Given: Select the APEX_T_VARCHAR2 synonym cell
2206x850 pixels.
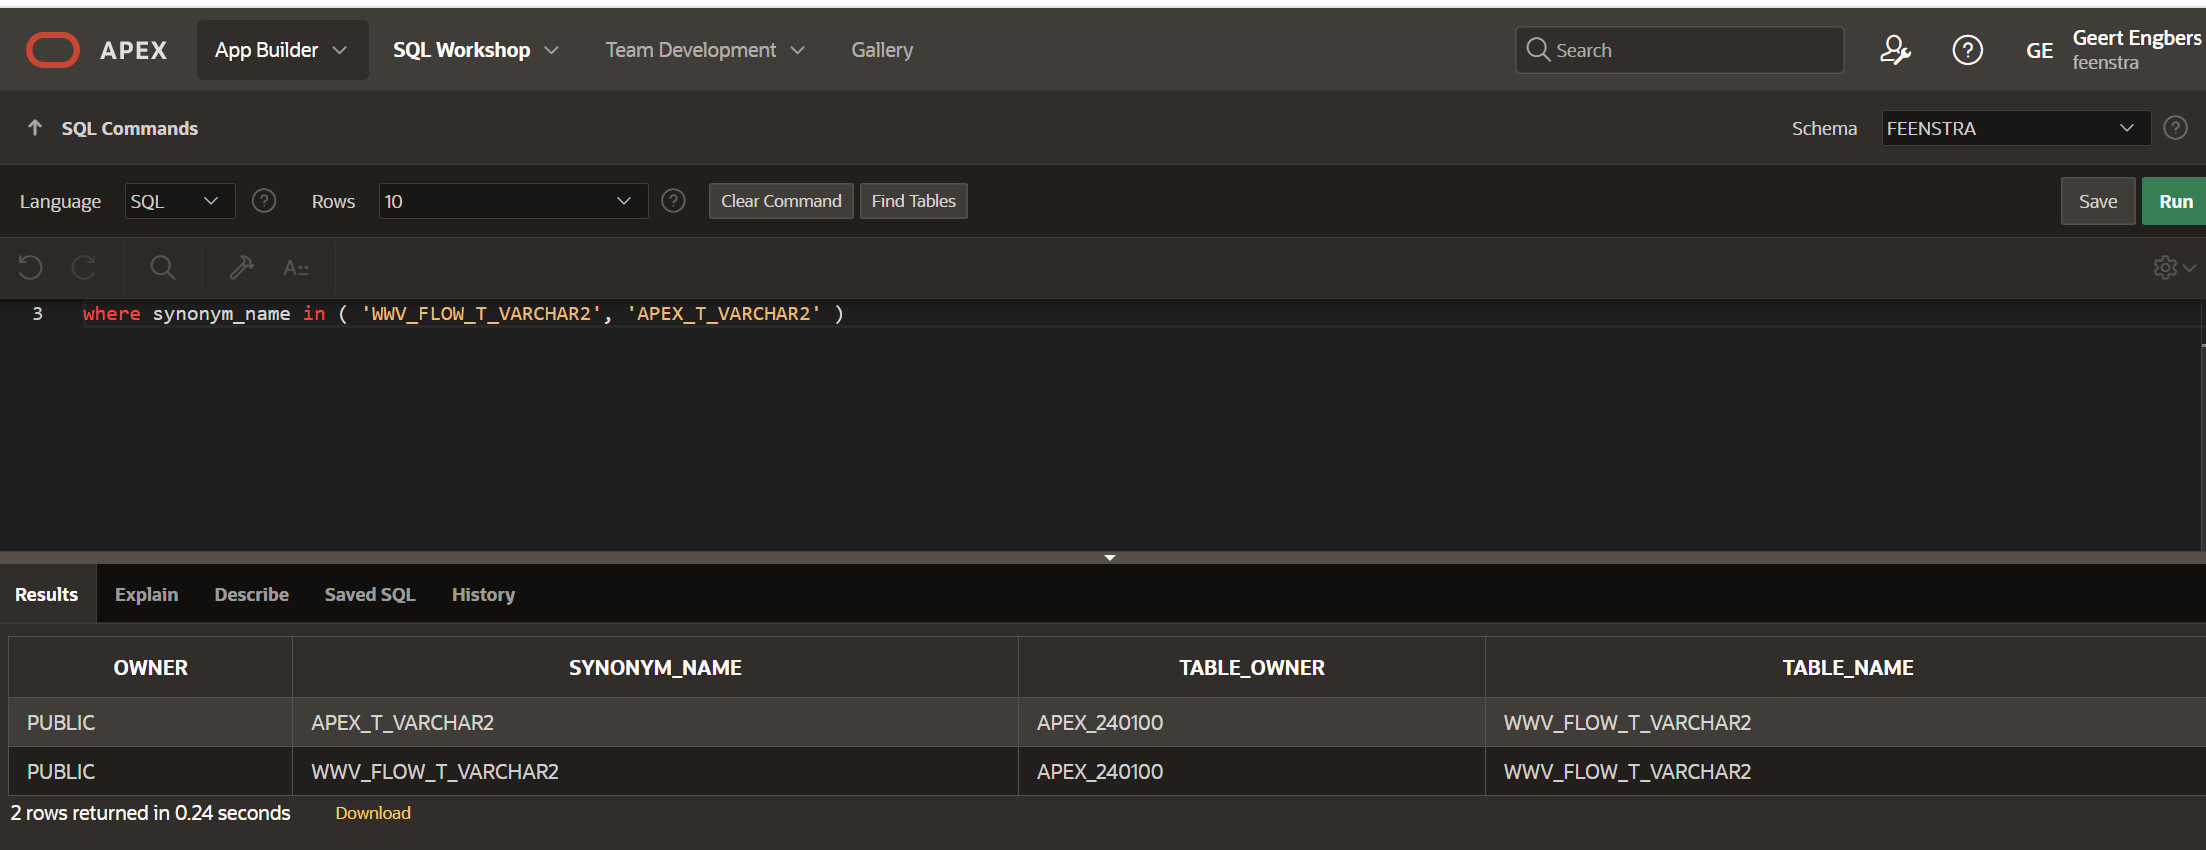Looking at the screenshot, I should [655, 722].
